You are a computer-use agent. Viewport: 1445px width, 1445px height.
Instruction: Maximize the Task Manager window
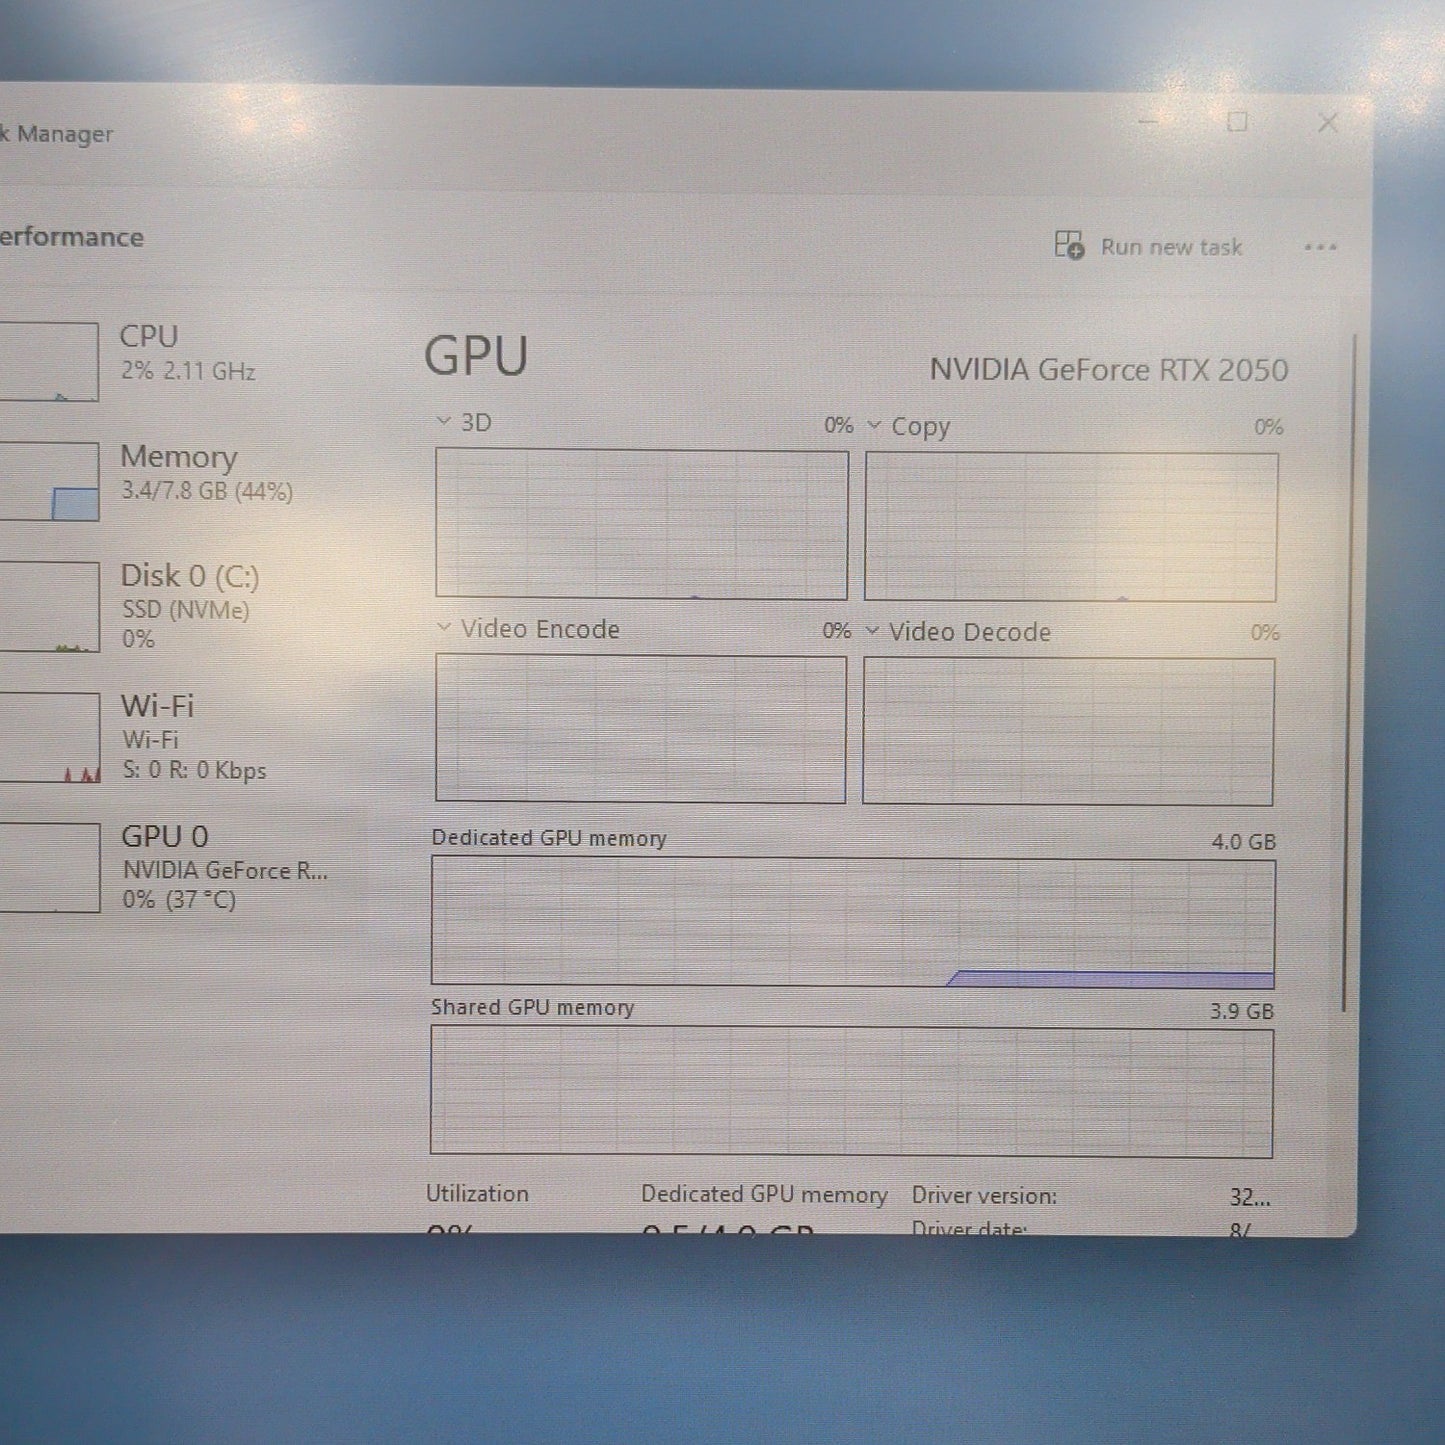coord(1237,122)
